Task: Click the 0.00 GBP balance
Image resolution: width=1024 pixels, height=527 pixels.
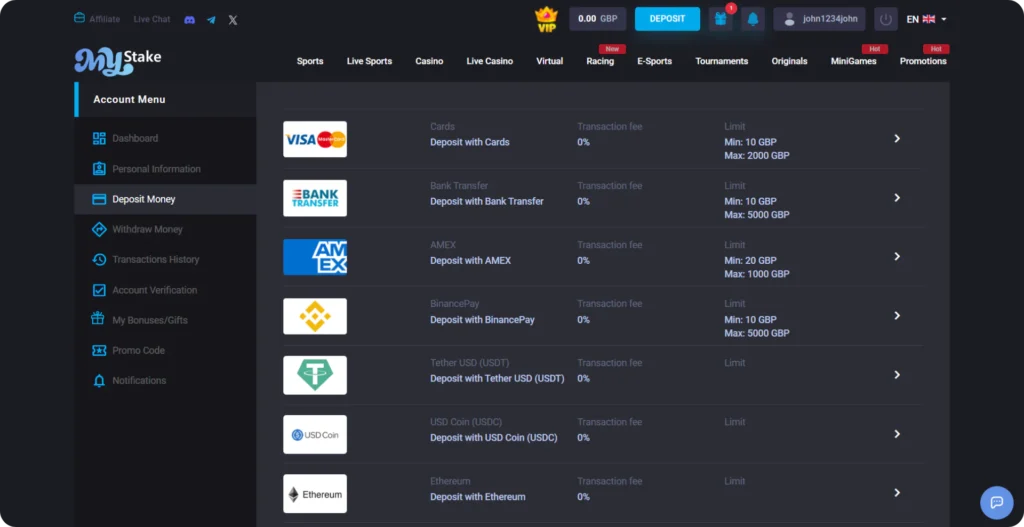Action: [x=598, y=19]
